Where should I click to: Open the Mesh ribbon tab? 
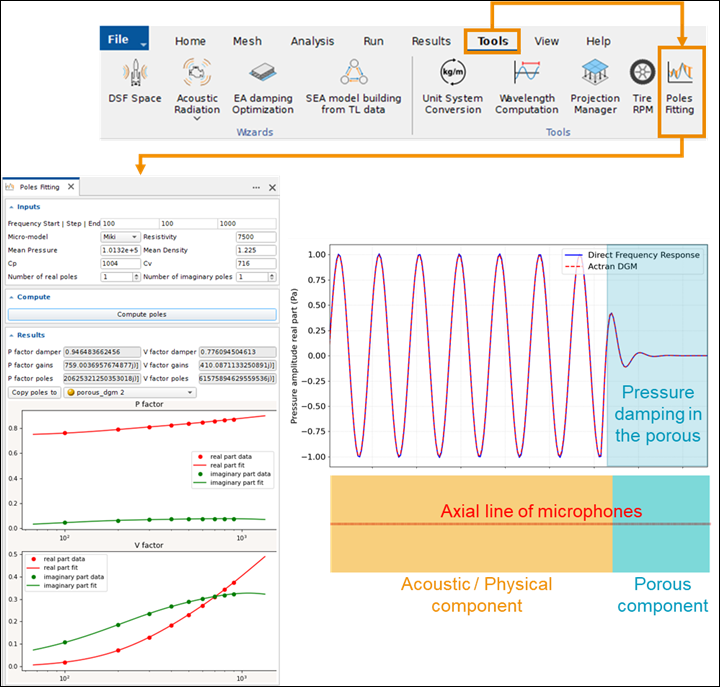click(x=247, y=42)
